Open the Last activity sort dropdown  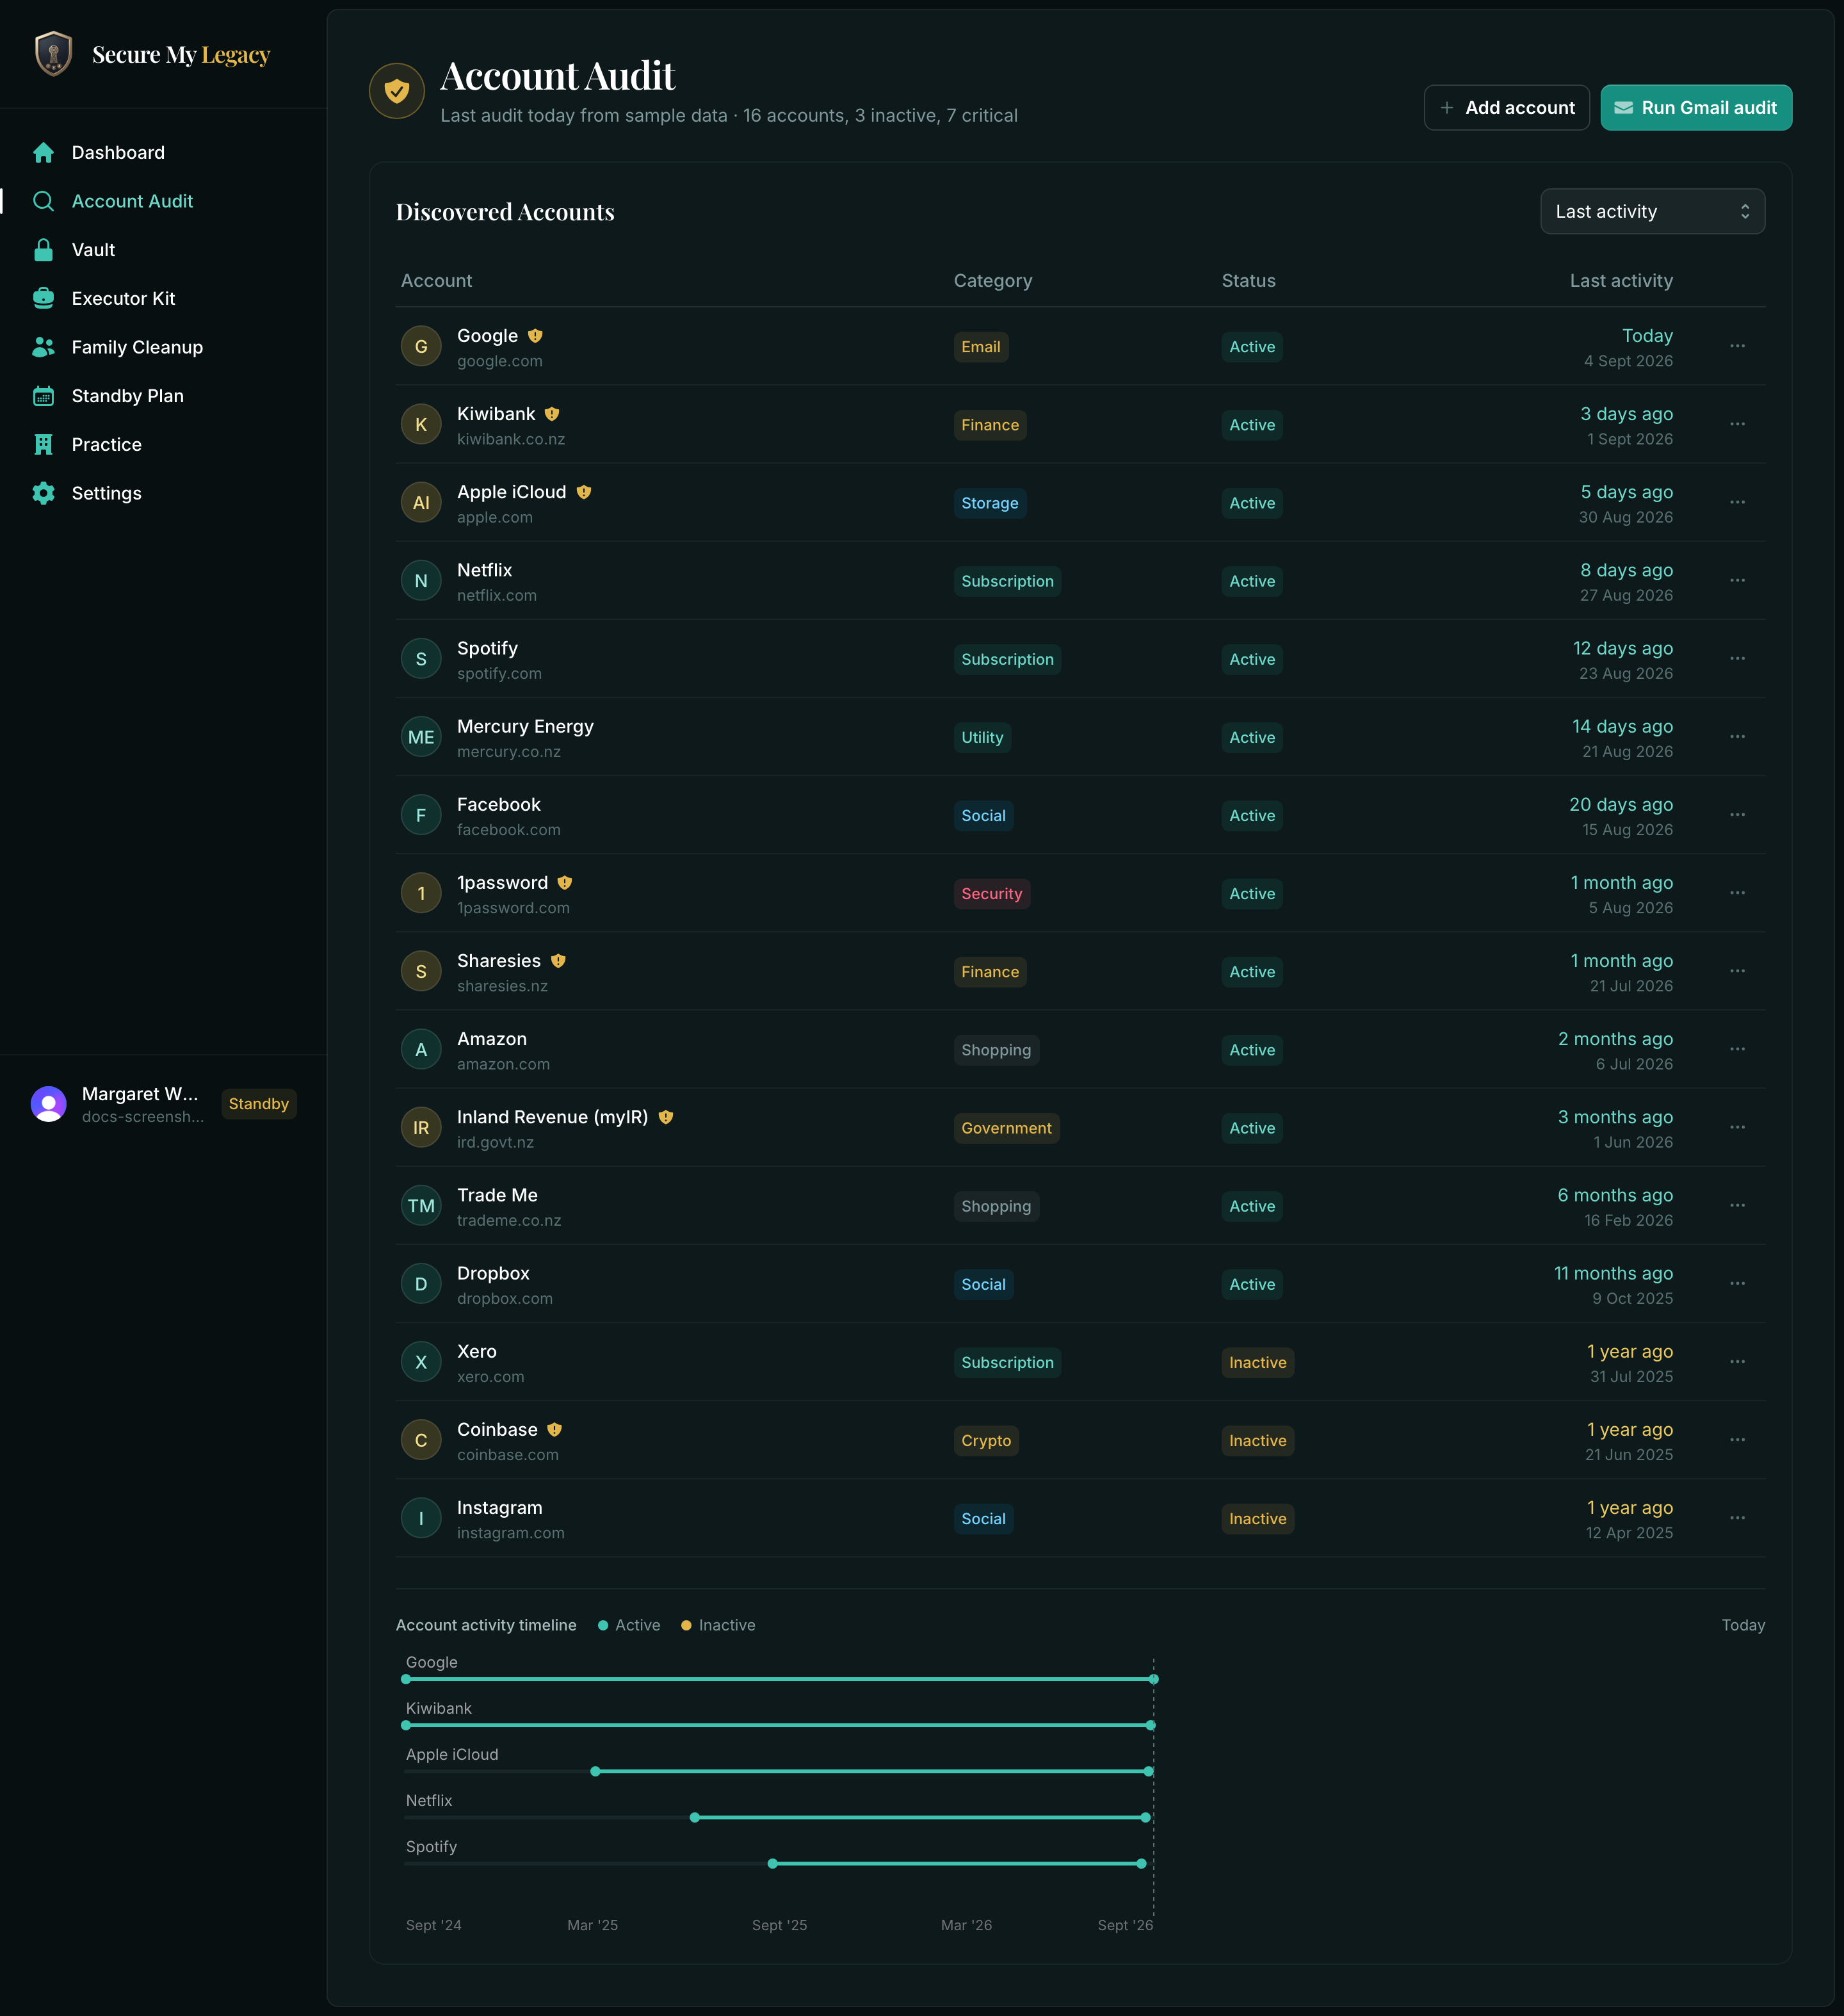1652,212
